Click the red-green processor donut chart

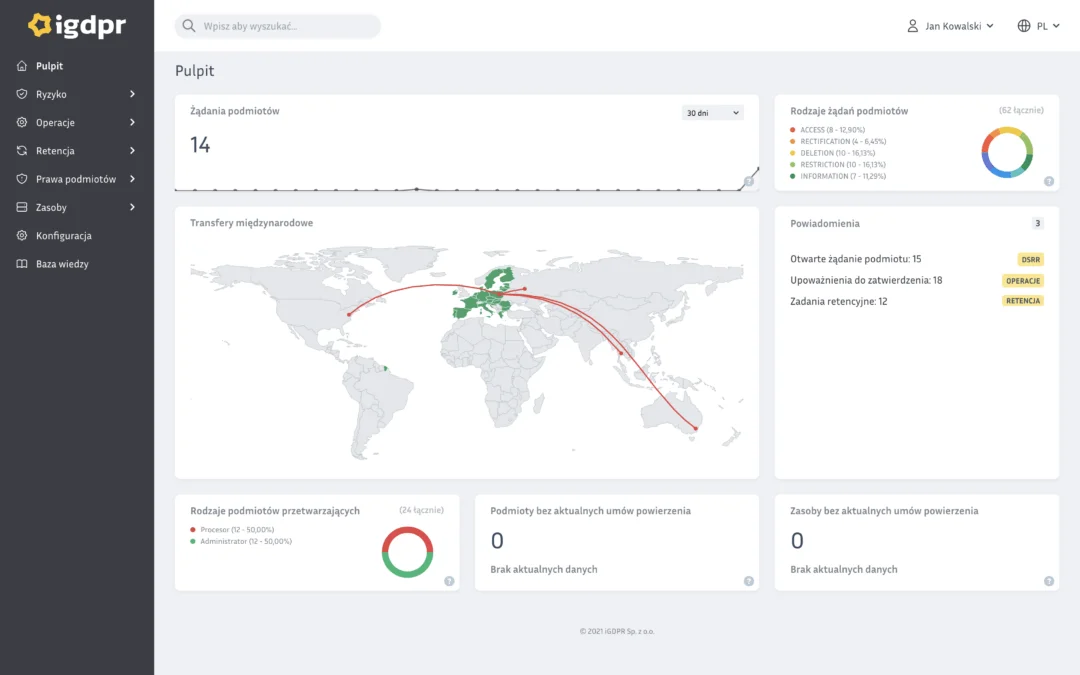(407, 552)
